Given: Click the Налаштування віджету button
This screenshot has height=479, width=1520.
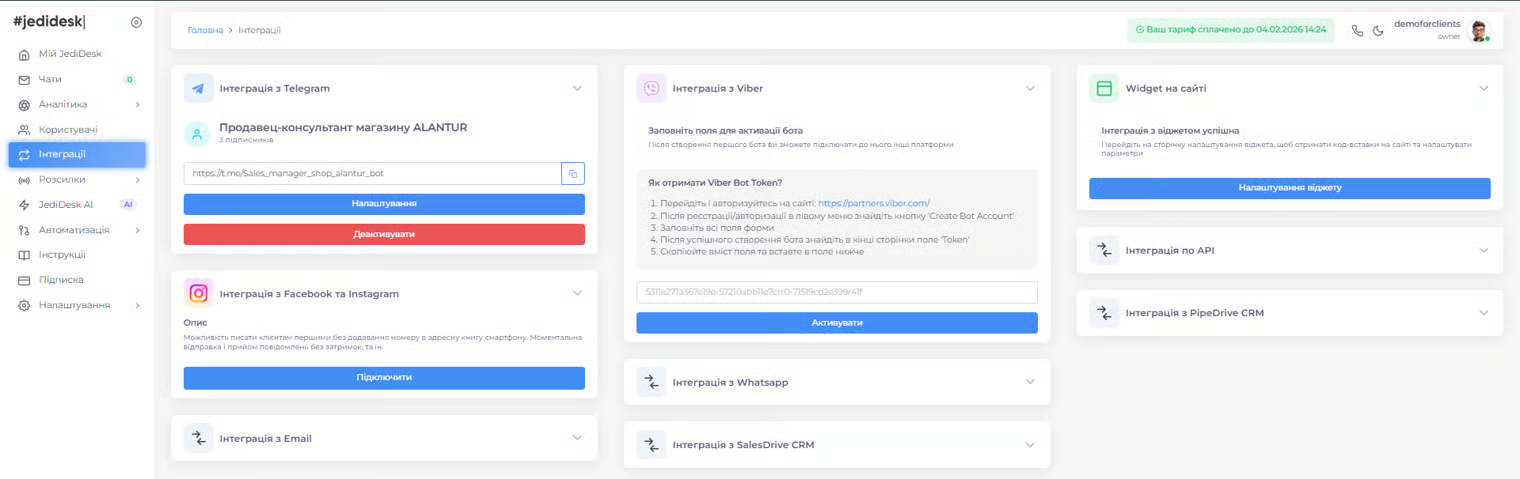Looking at the screenshot, I should point(1289,188).
